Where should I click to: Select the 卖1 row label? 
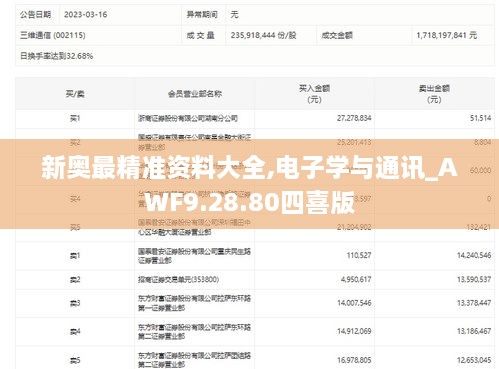75,256
